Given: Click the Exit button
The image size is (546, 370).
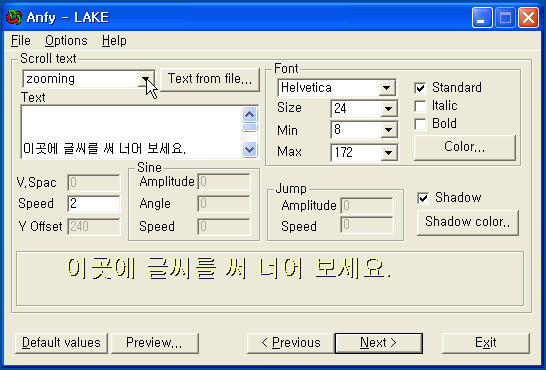Looking at the screenshot, I should 486,343.
